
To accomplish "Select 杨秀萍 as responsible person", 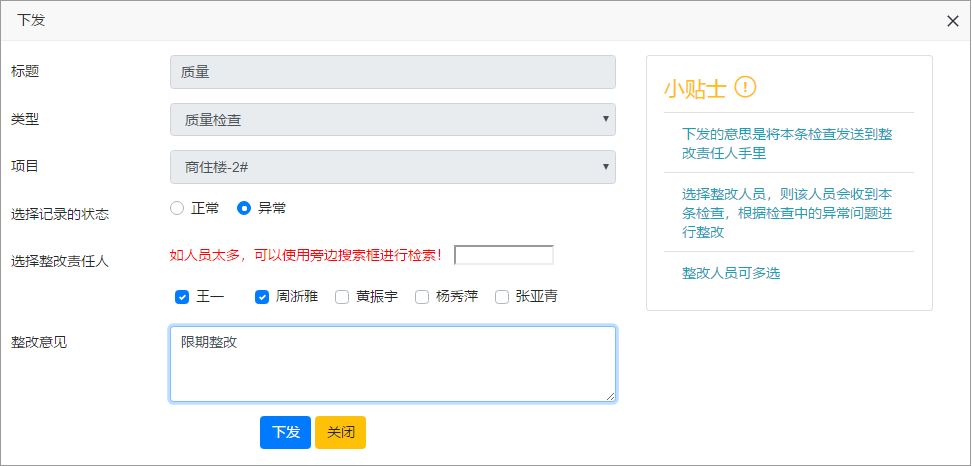I will [x=422, y=297].
